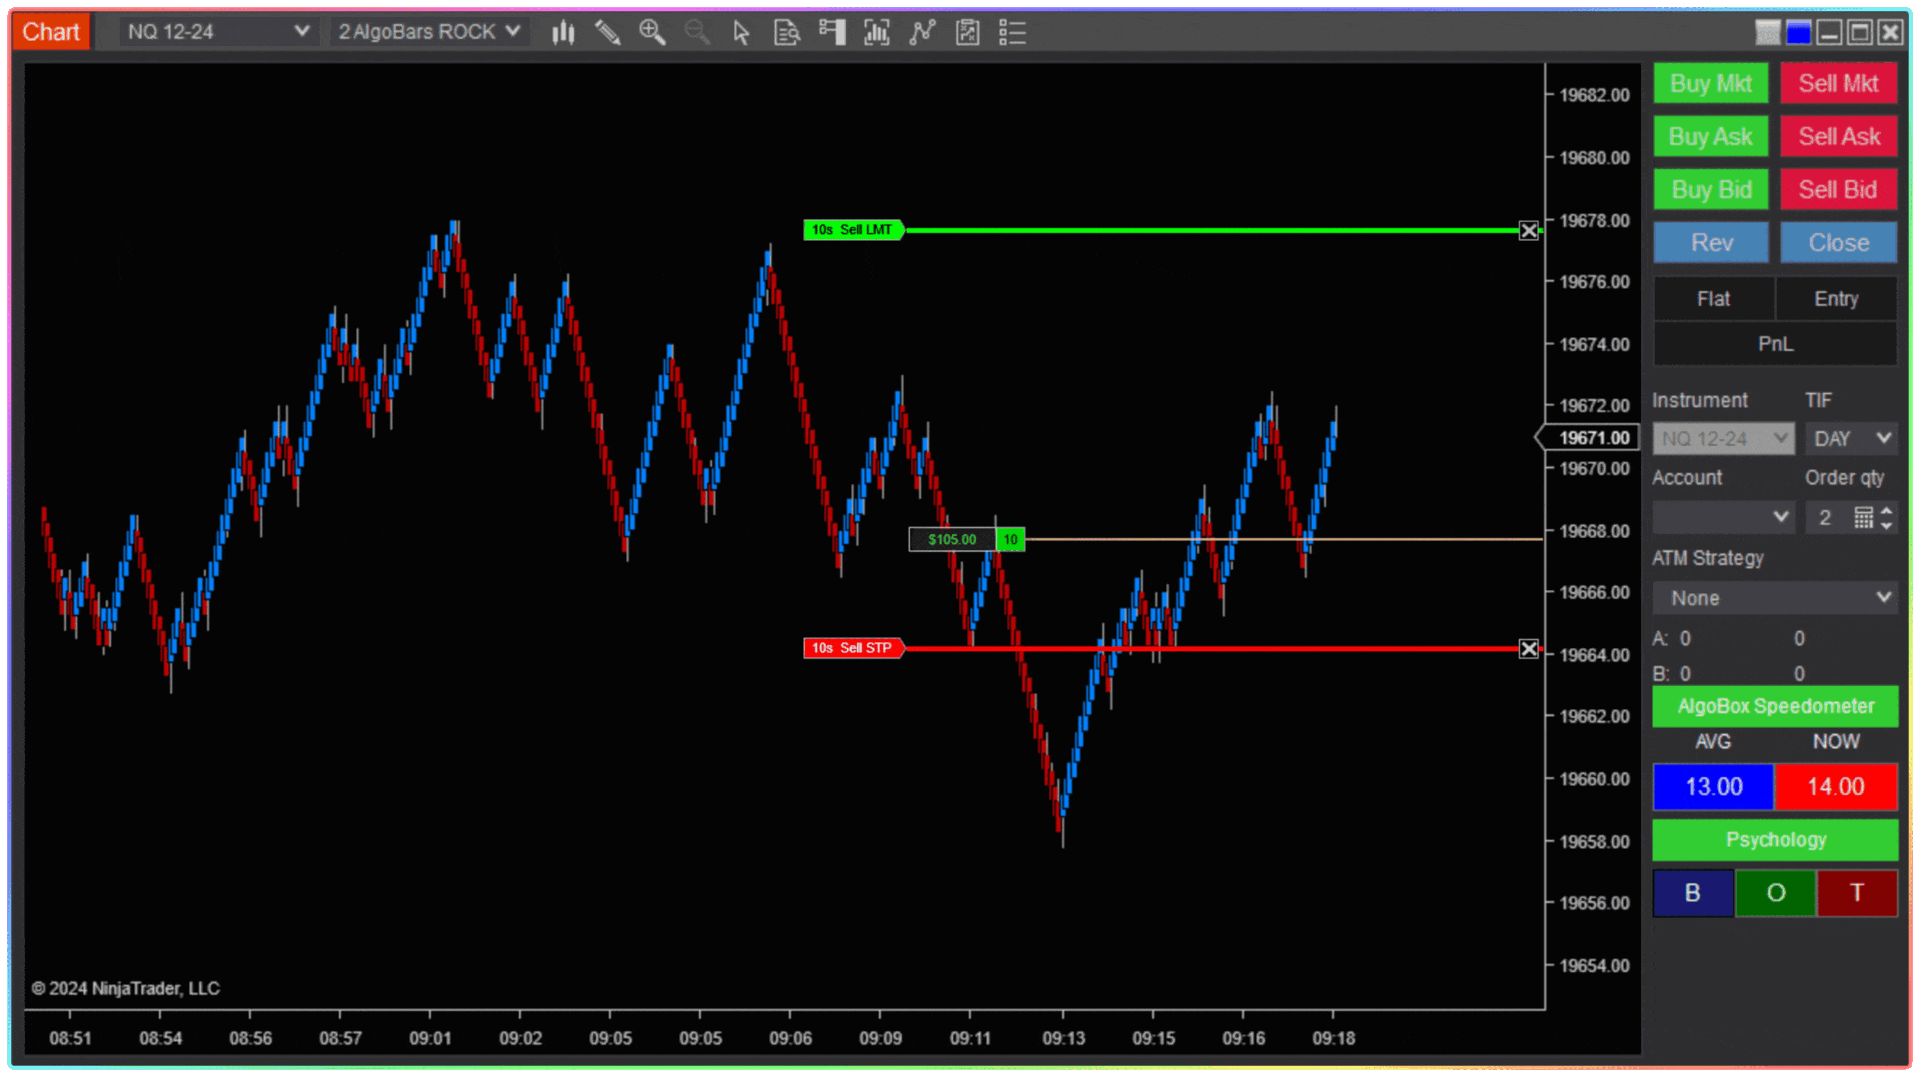
Task: Open the Strategies line-graph icon
Action: point(922,32)
